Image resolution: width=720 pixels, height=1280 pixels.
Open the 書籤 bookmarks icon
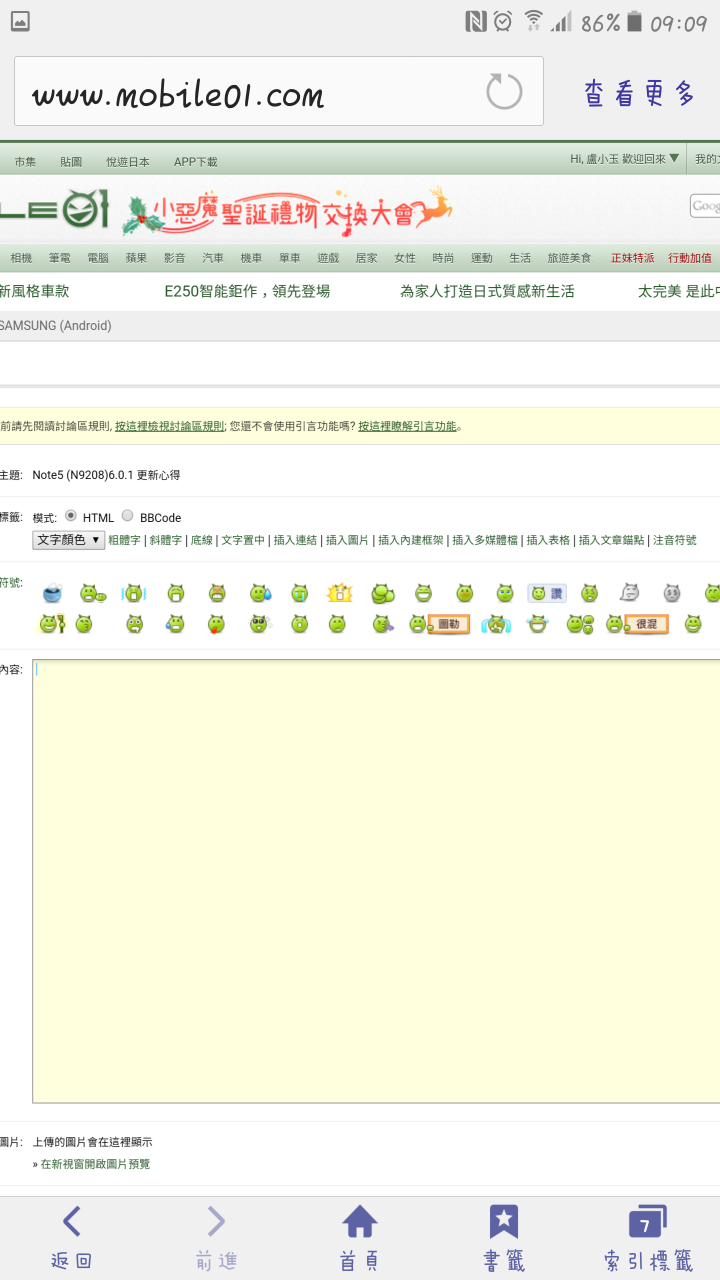coord(504,1238)
